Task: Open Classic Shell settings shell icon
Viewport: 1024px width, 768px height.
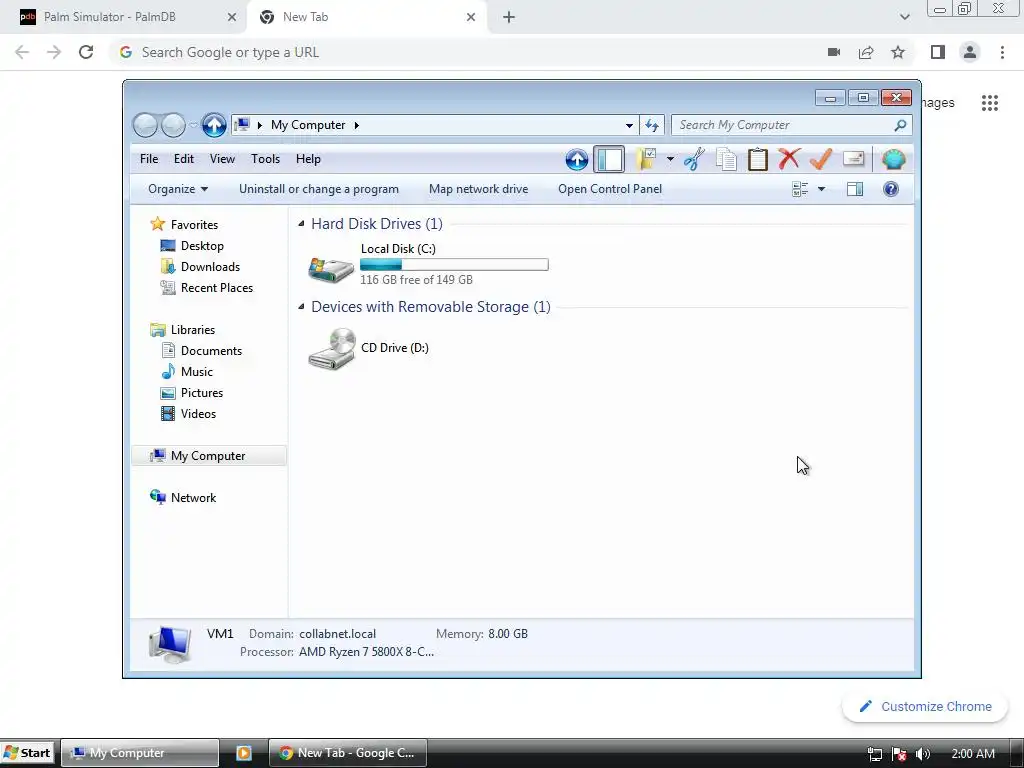Action: coord(893,159)
